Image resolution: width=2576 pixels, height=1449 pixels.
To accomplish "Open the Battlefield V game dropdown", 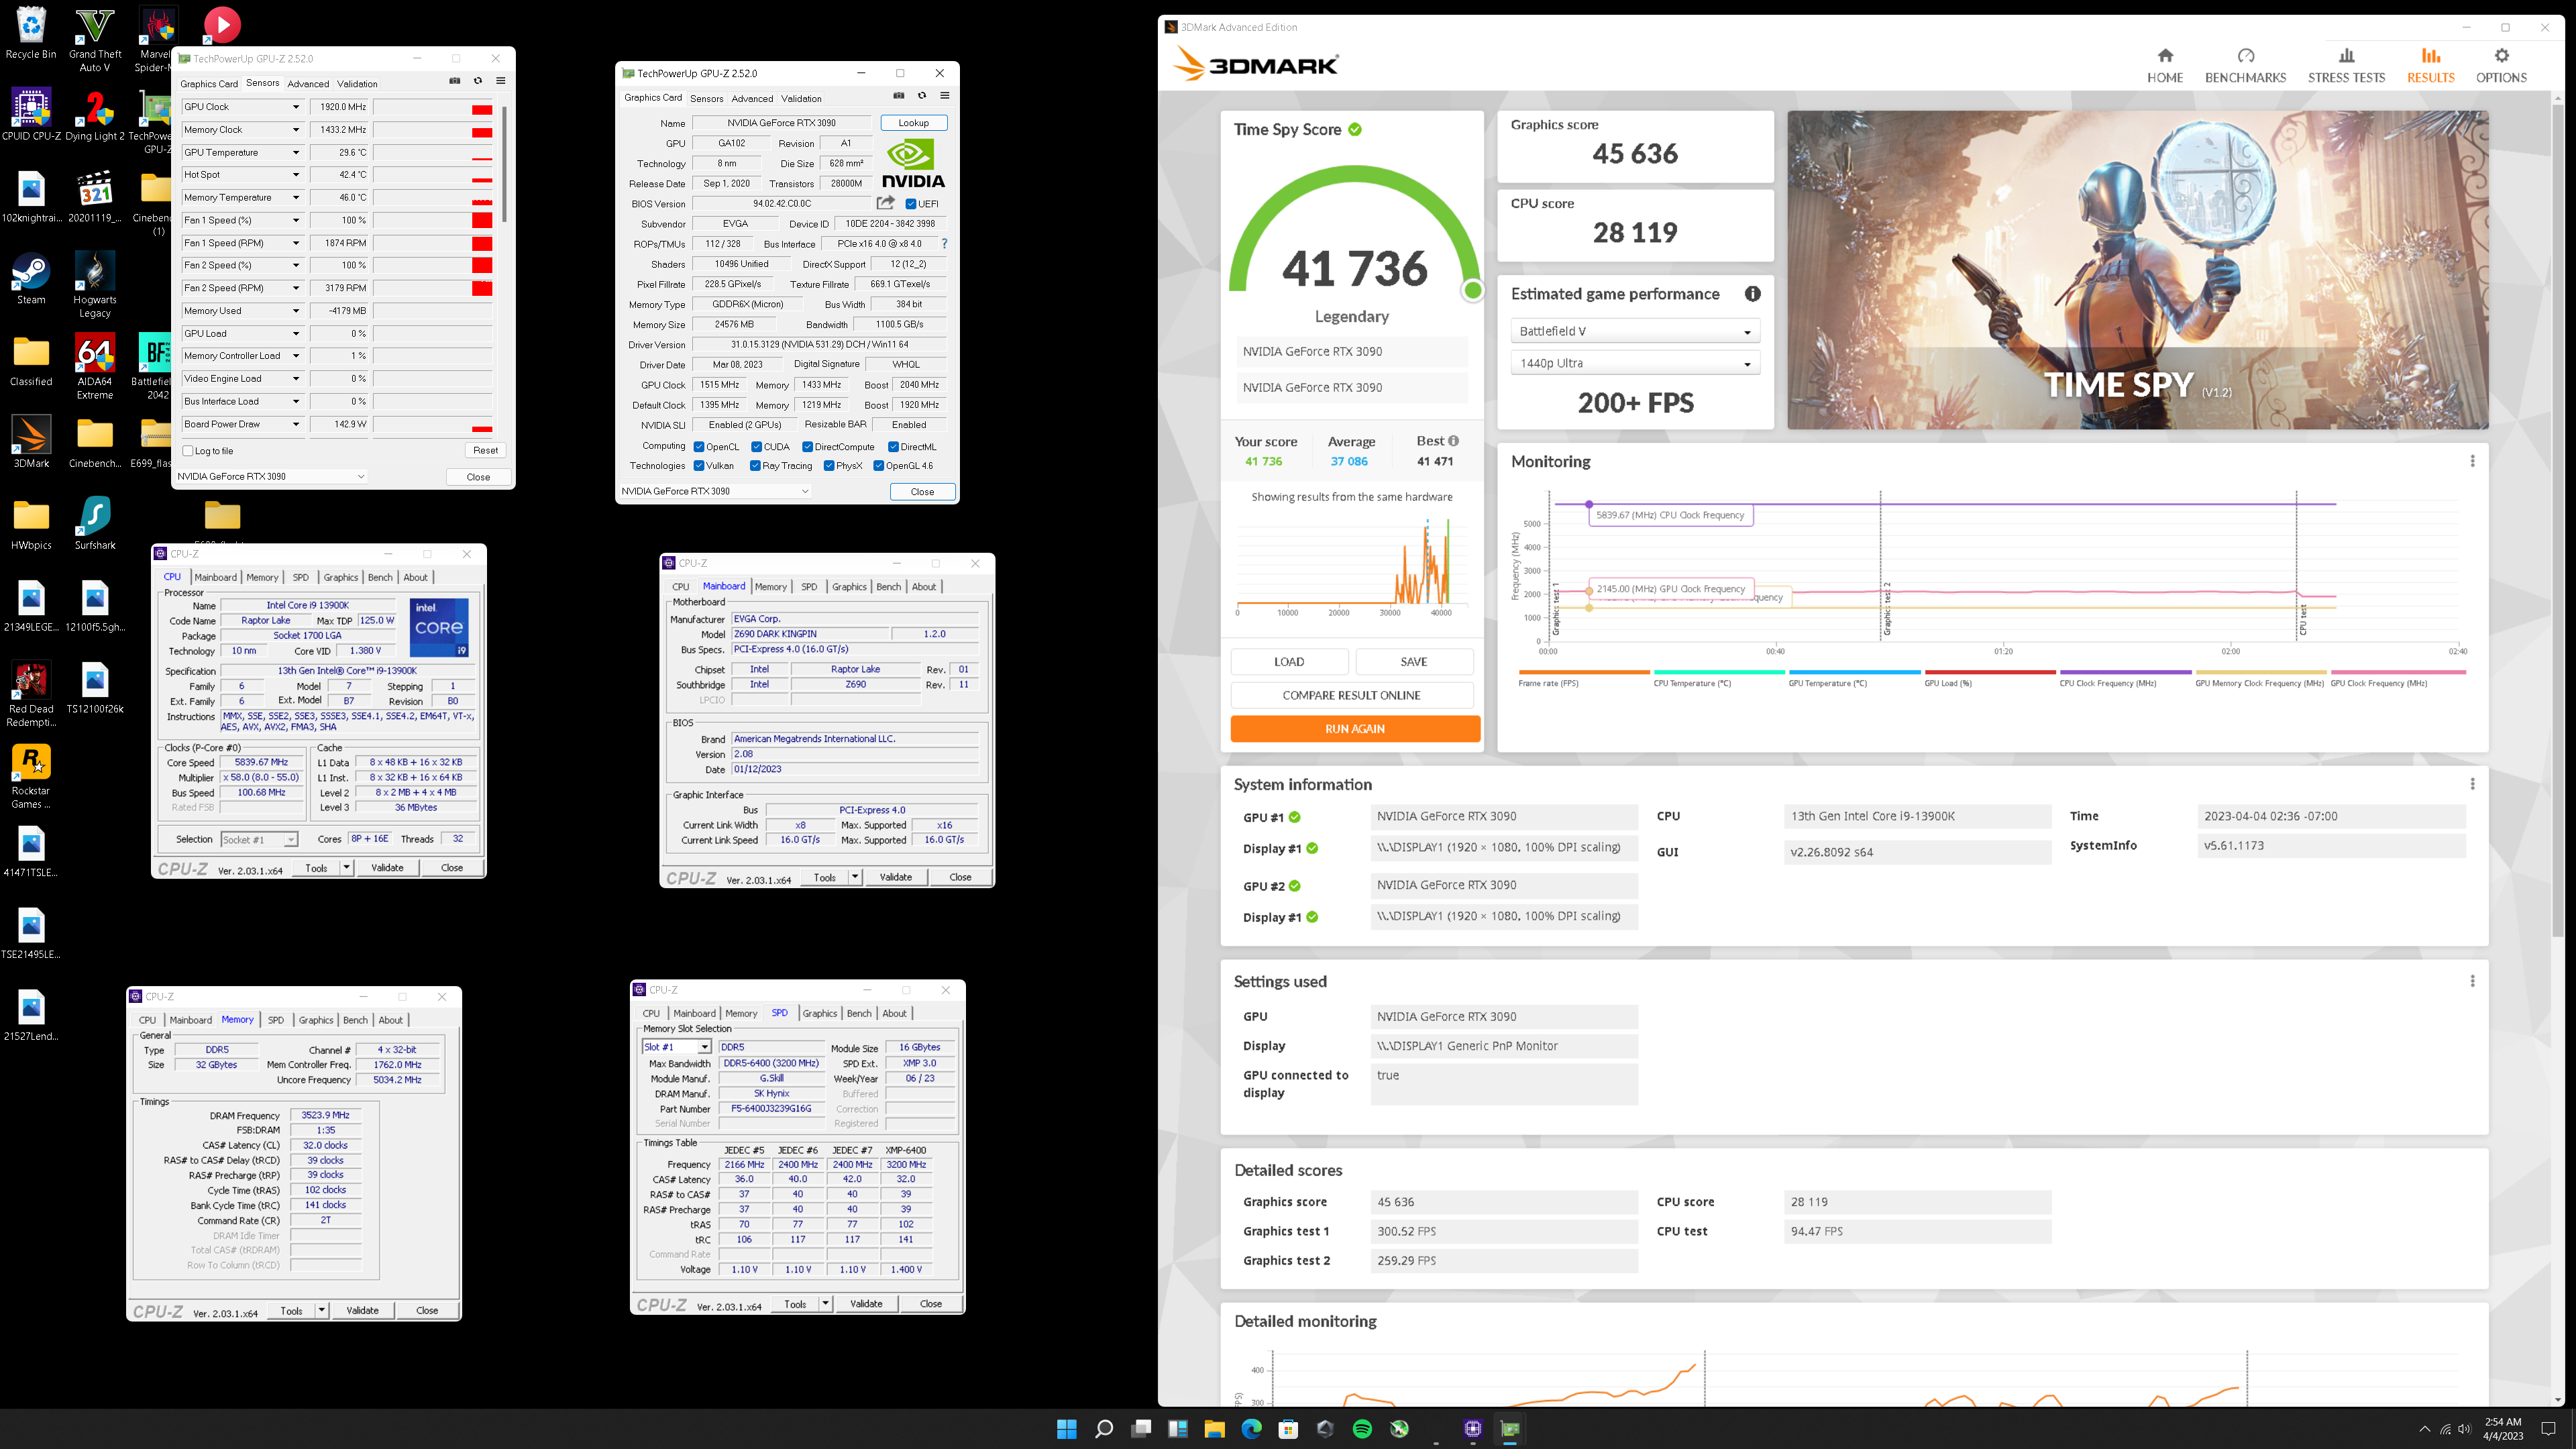I will [1635, 331].
